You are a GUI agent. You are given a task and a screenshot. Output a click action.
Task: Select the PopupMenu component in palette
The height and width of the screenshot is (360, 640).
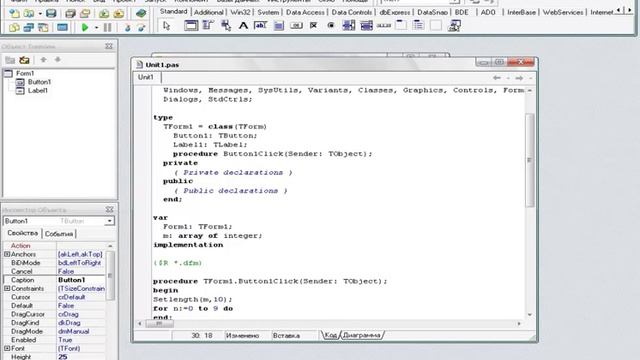click(226, 26)
